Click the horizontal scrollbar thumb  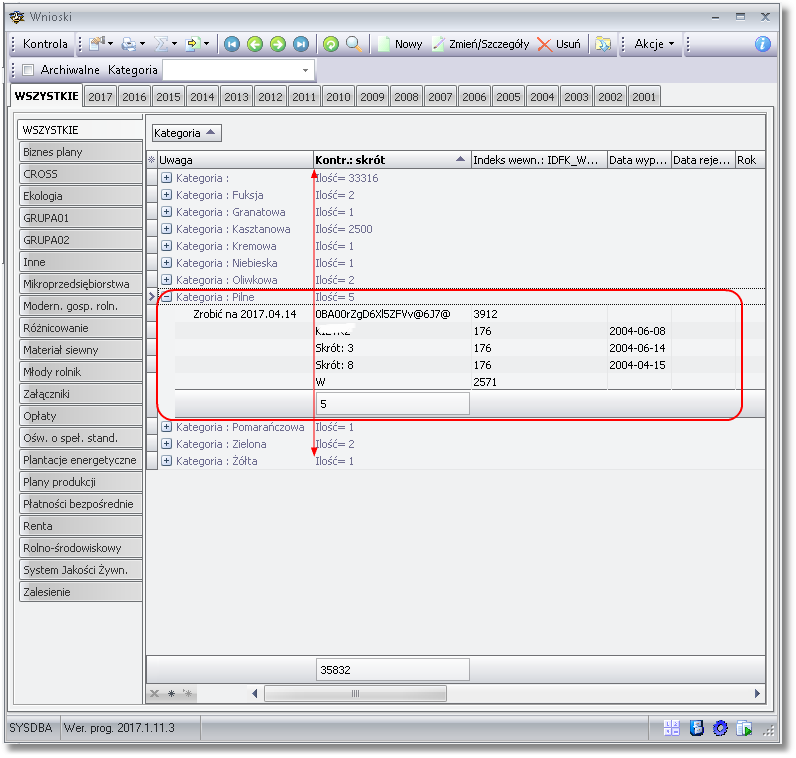pyautogui.click(x=355, y=693)
